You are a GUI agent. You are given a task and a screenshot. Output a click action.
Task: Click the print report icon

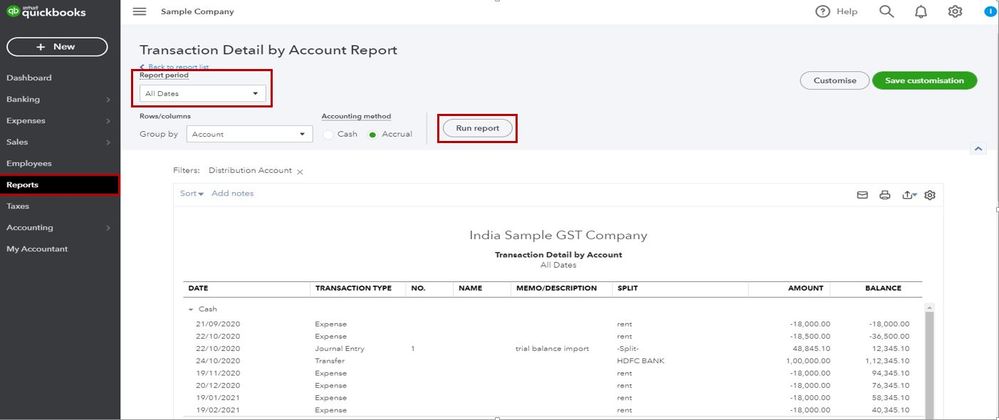[885, 195]
